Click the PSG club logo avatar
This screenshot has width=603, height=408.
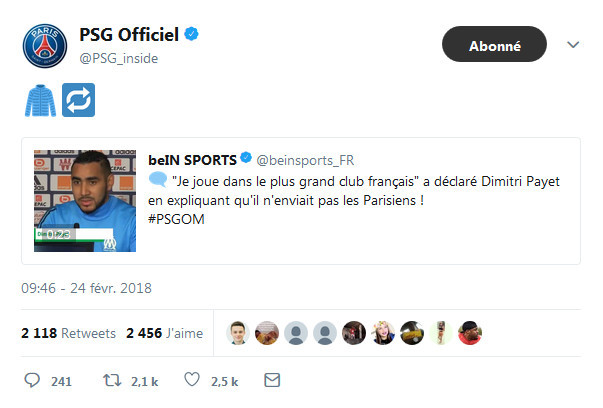pos(43,44)
